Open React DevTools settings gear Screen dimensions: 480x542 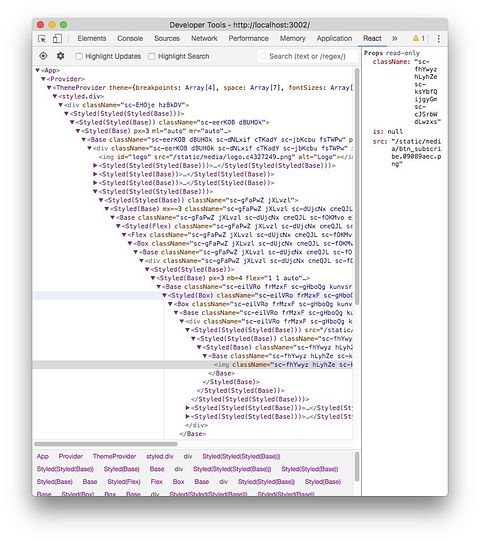(60, 56)
